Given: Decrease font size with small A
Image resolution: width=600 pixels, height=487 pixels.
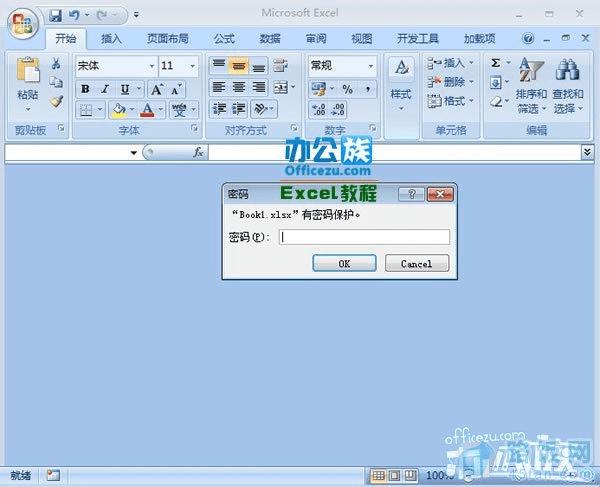Looking at the screenshot, I should click(x=176, y=90).
